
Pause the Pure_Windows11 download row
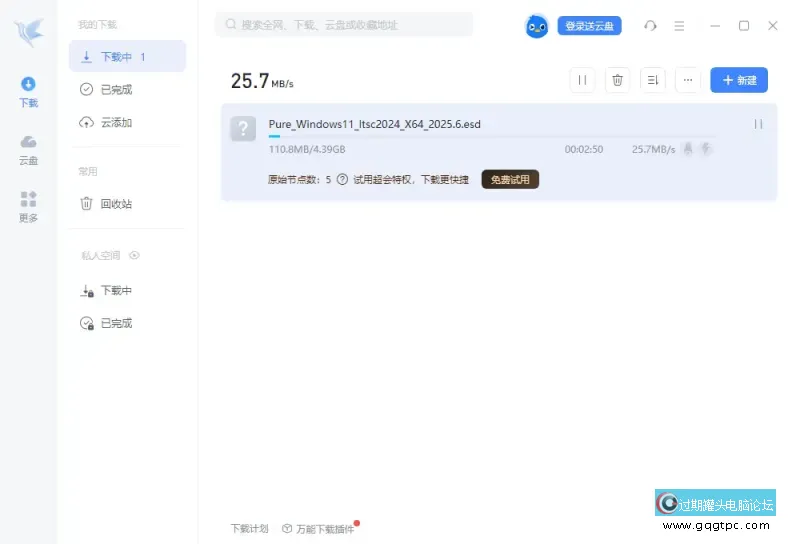(x=758, y=124)
